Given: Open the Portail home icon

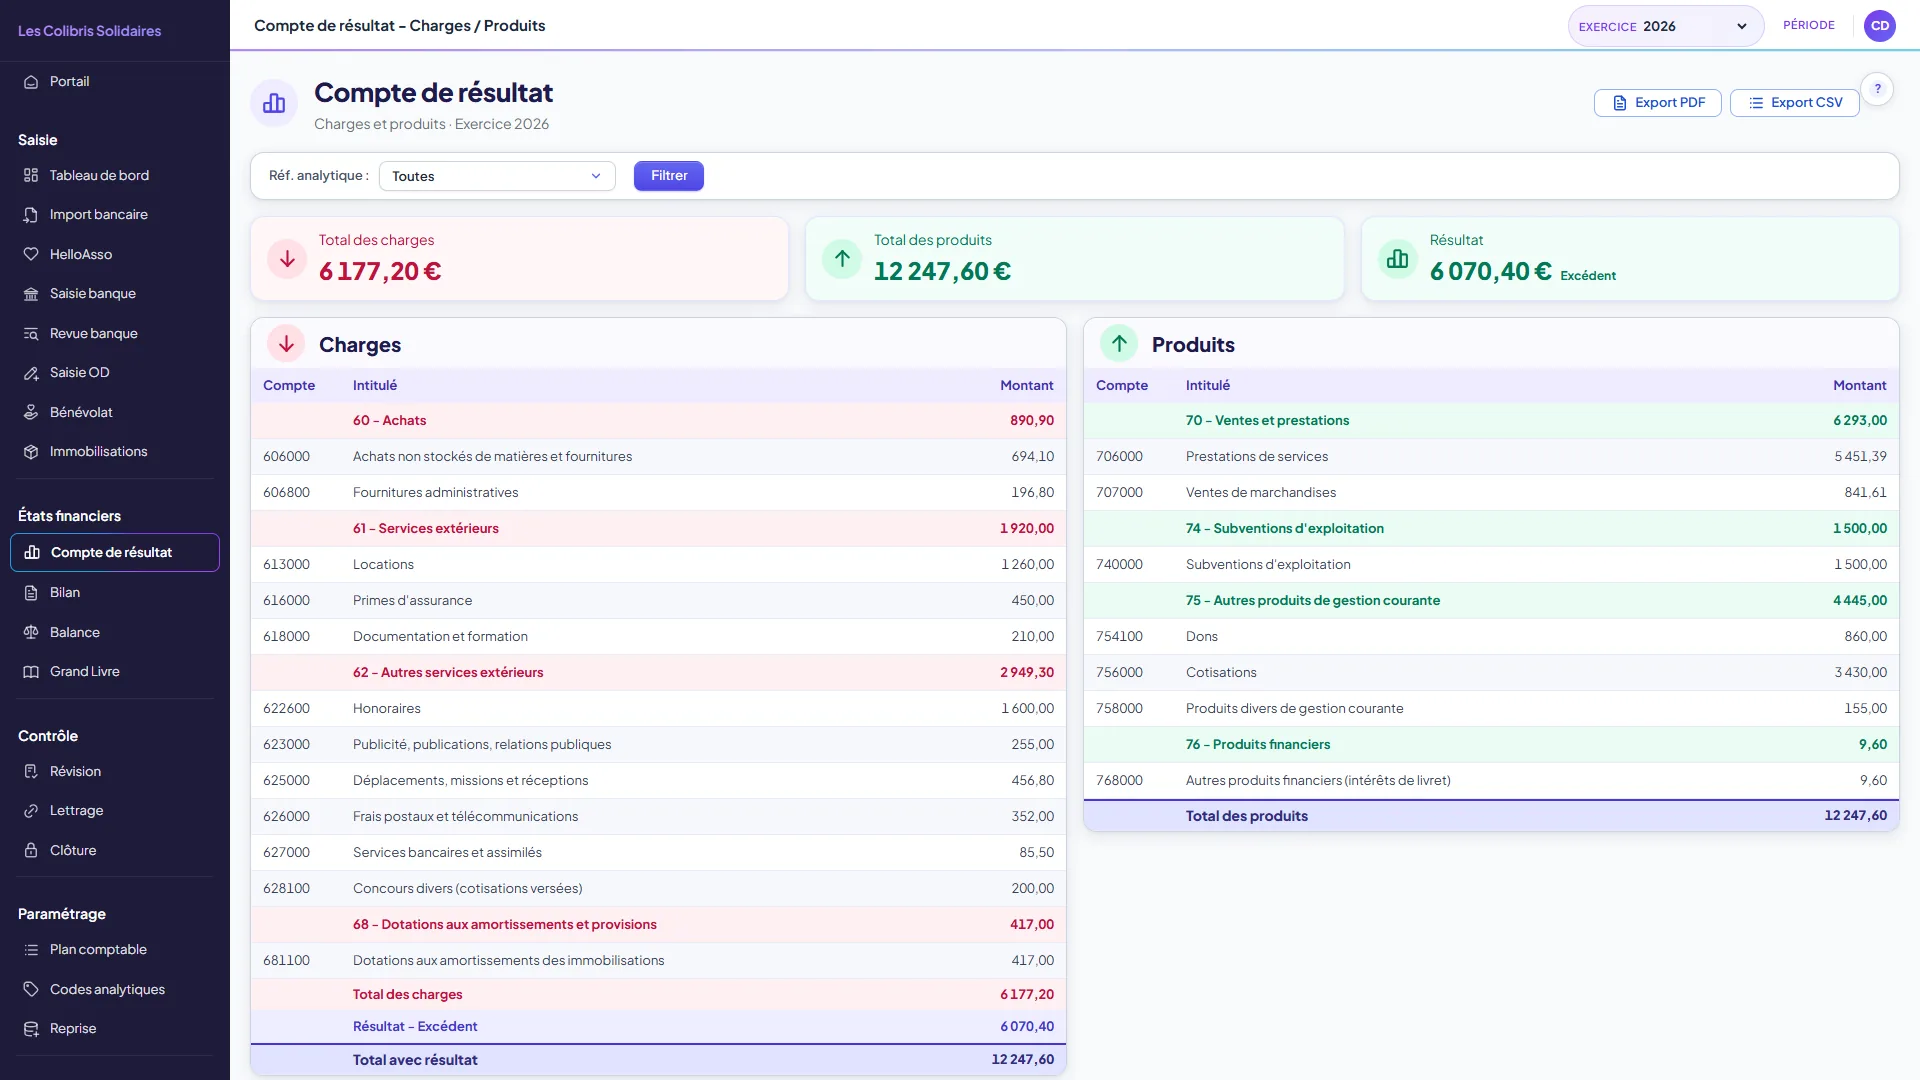Looking at the screenshot, I should [31, 82].
